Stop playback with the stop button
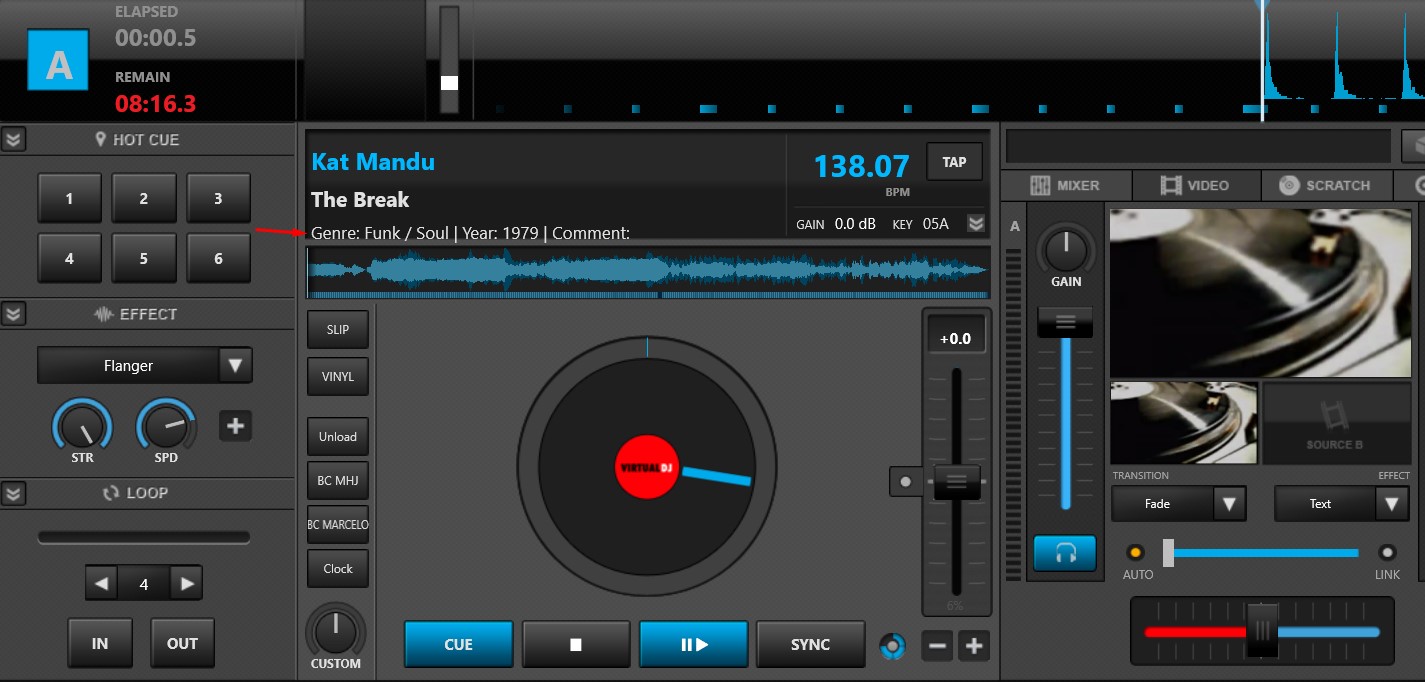This screenshot has width=1425, height=682. 576,644
